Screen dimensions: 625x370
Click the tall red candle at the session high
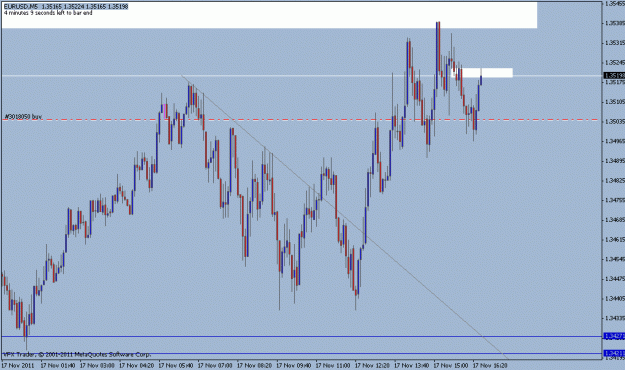point(438,47)
